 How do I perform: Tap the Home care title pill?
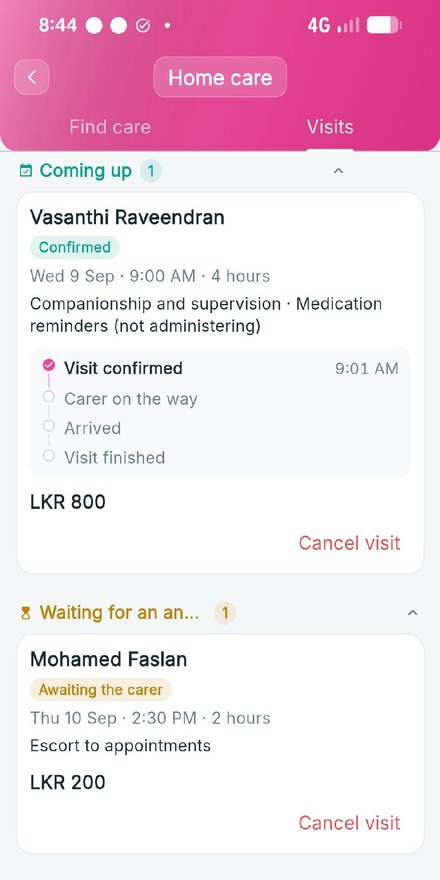[x=220, y=77]
